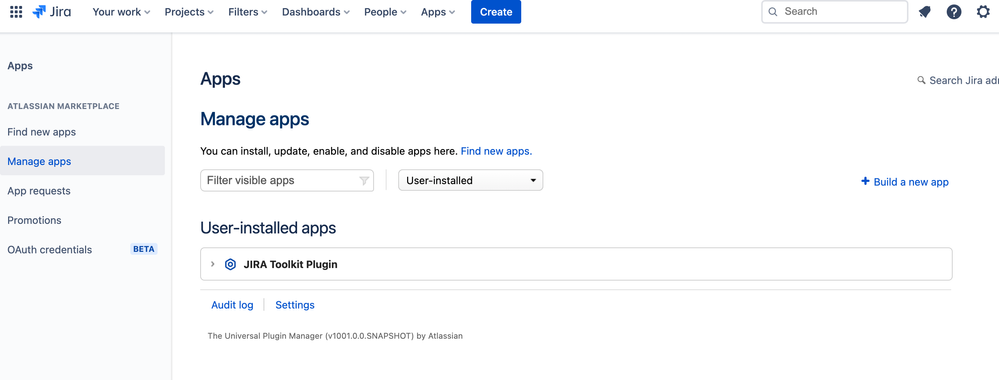The width and height of the screenshot is (999, 380).
Task: Open the Projects menu
Action: (189, 12)
